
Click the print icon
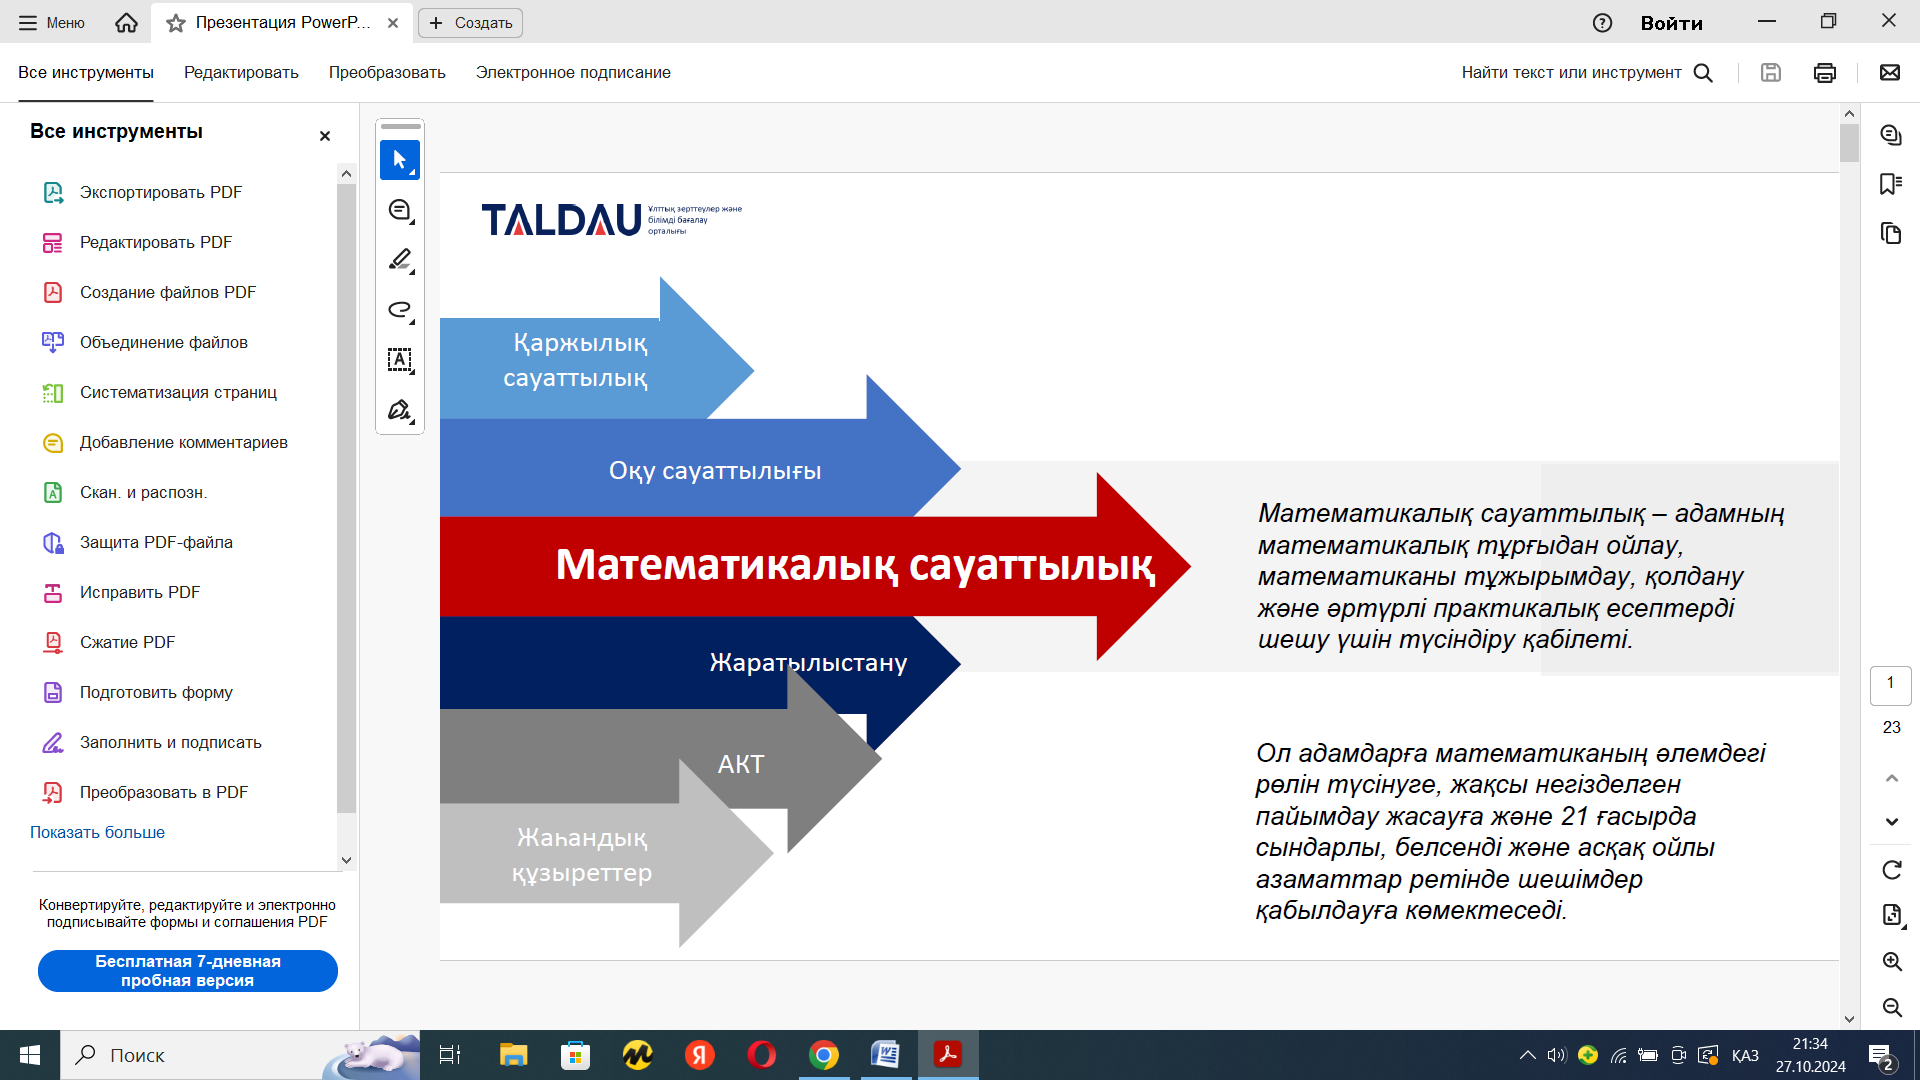tap(1824, 73)
